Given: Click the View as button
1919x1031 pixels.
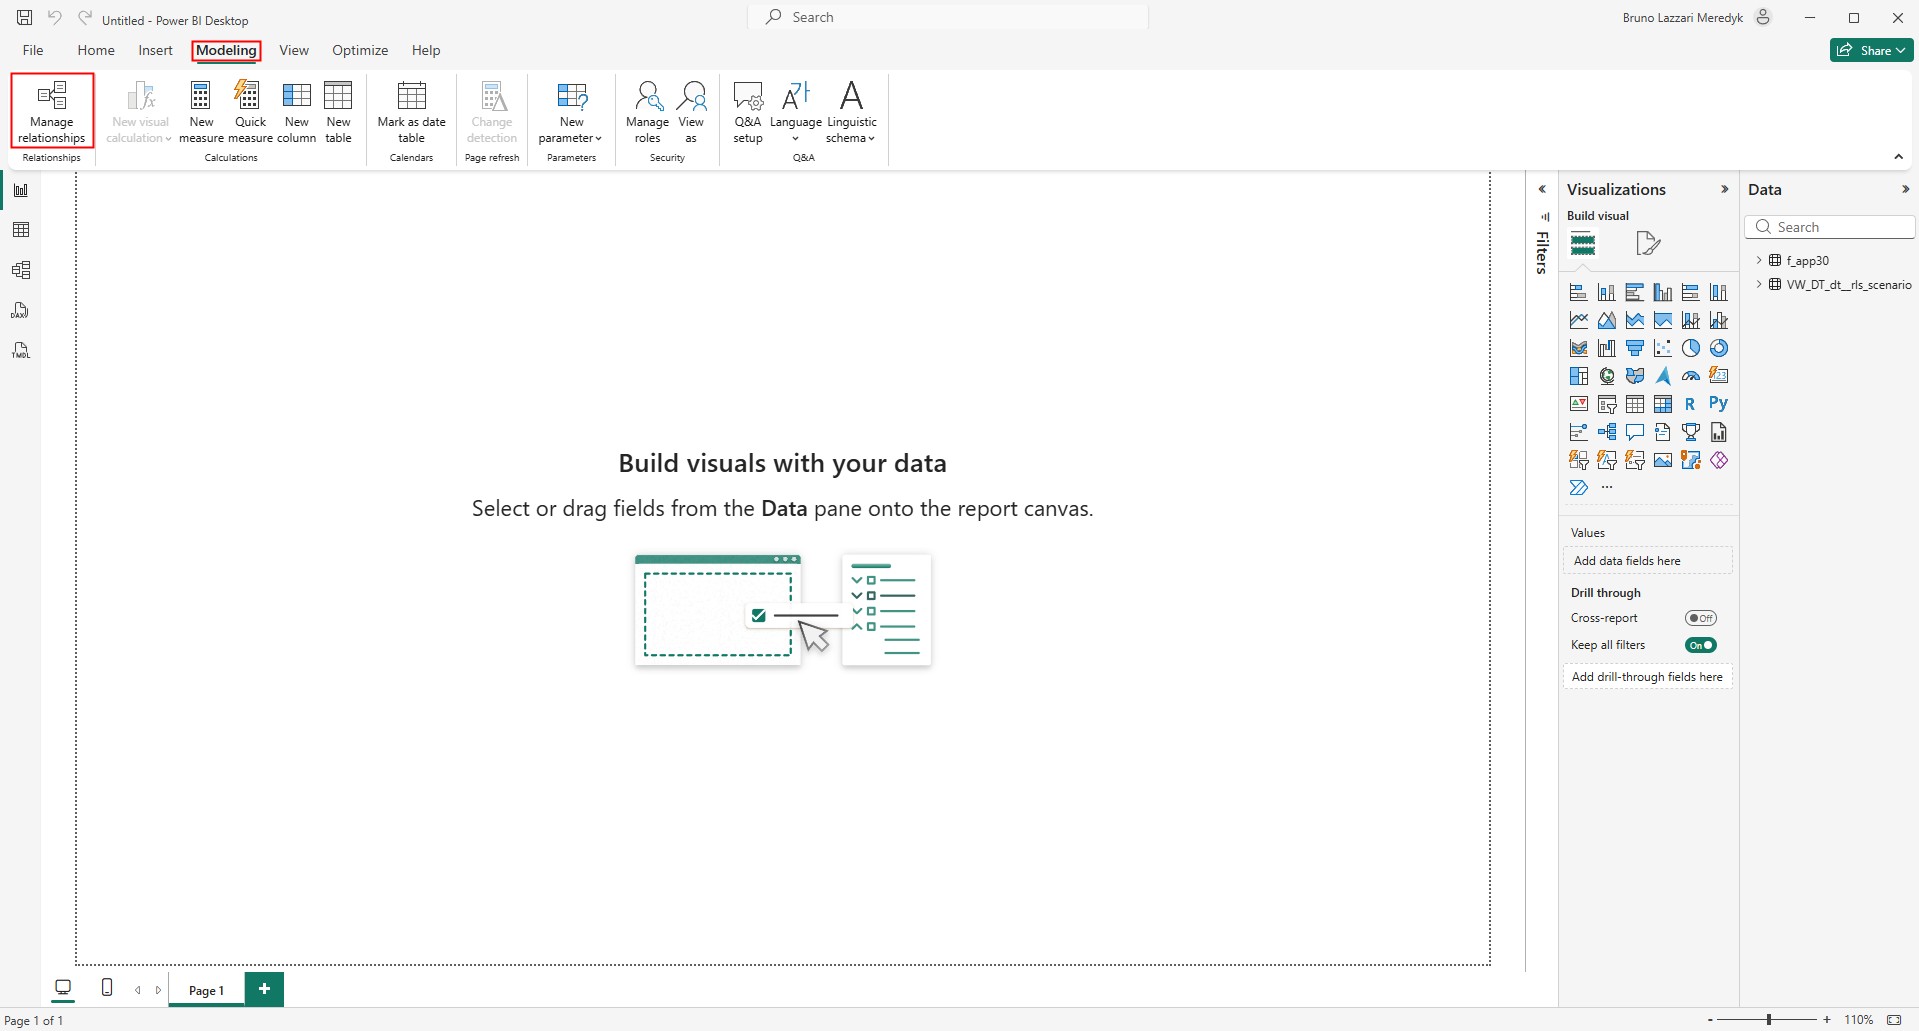Looking at the screenshot, I should 691,111.
